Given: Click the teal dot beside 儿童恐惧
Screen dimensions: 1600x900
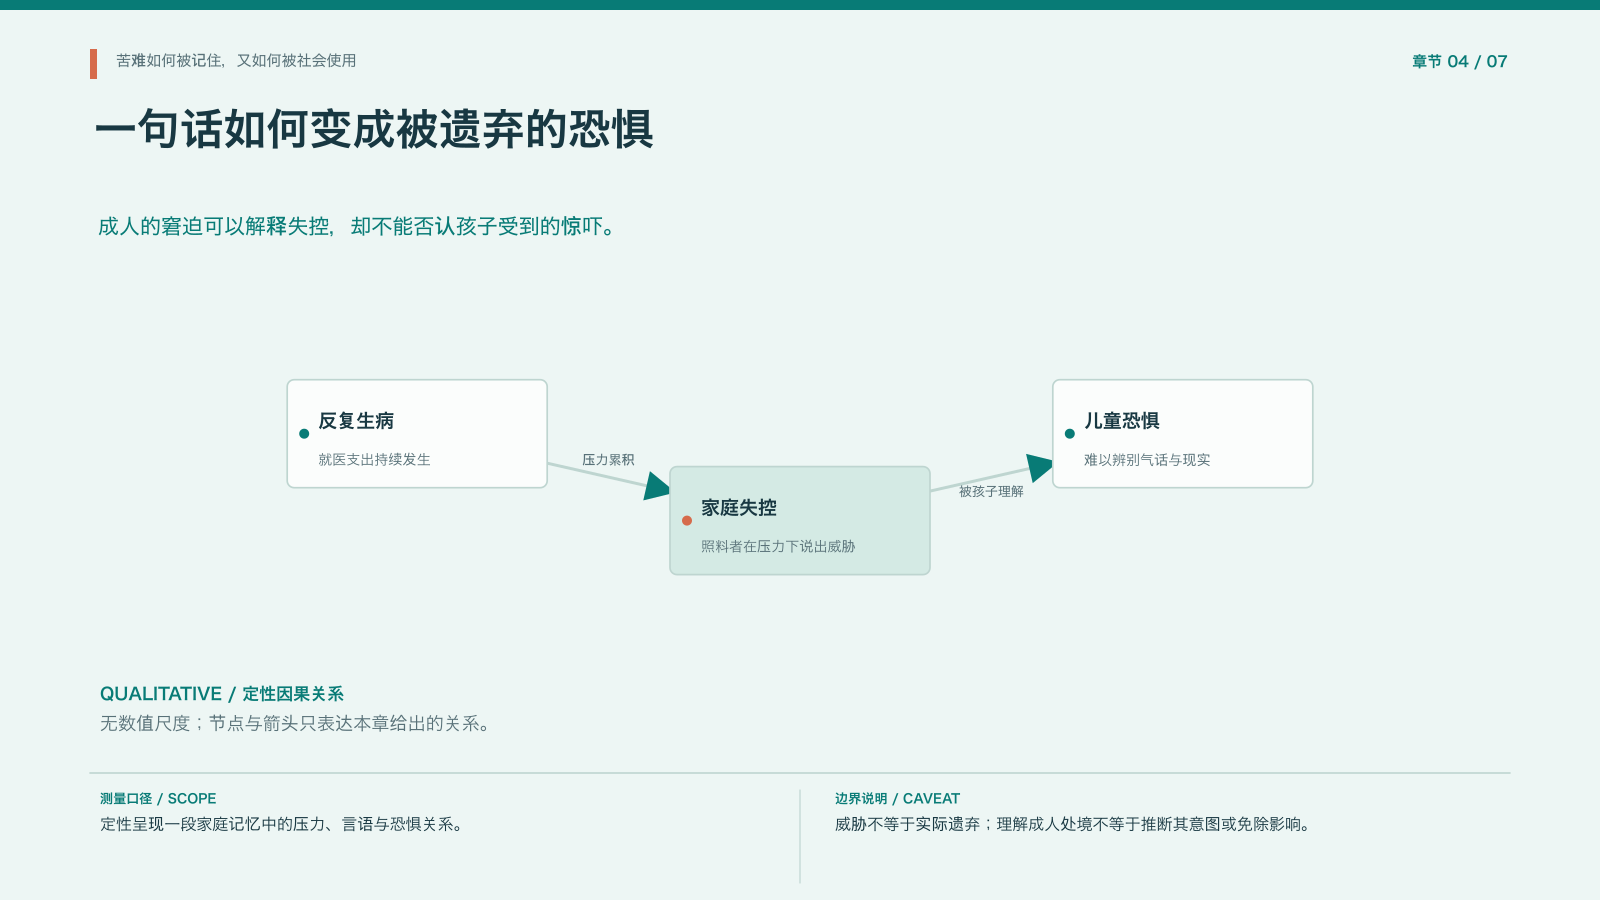Looking at the screenshot, I should pos(1070,434).
